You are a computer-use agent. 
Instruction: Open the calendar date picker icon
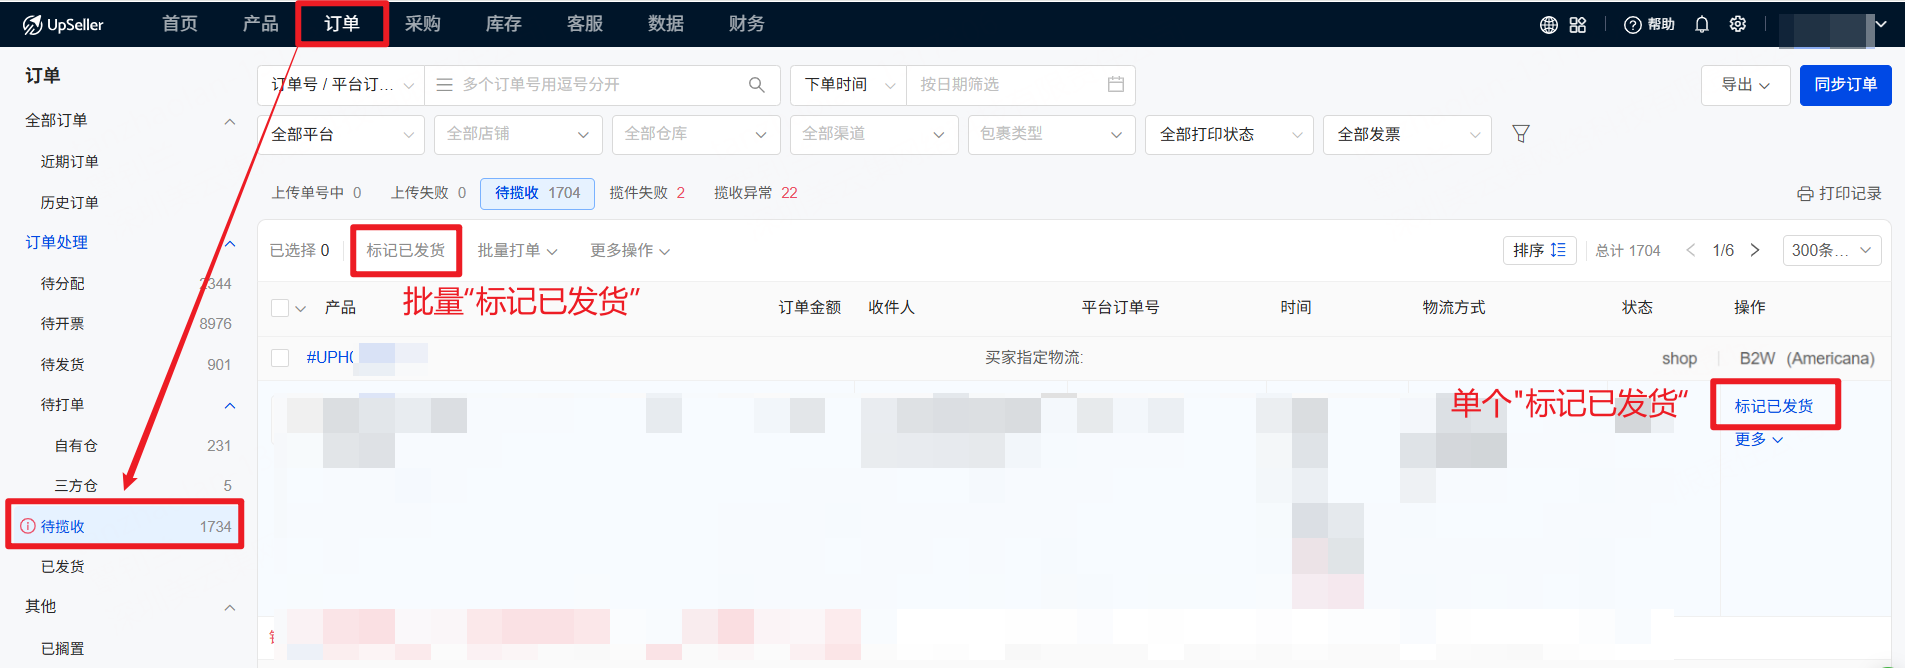coord(1116,85)
